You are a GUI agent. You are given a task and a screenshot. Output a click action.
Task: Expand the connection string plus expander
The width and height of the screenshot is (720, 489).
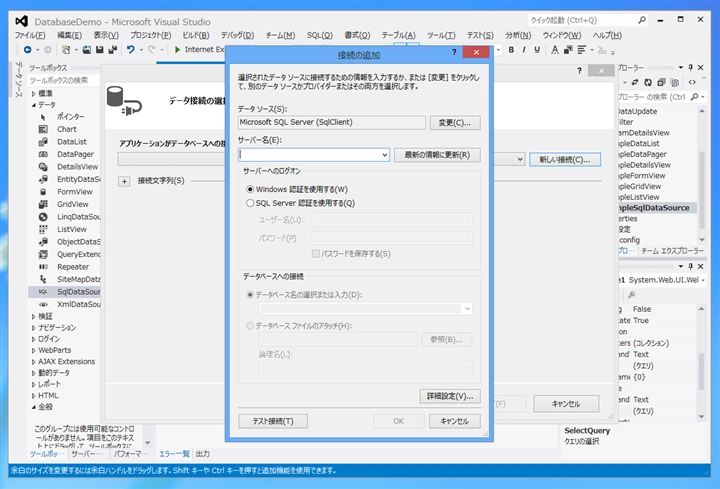(x=124, y=181)
